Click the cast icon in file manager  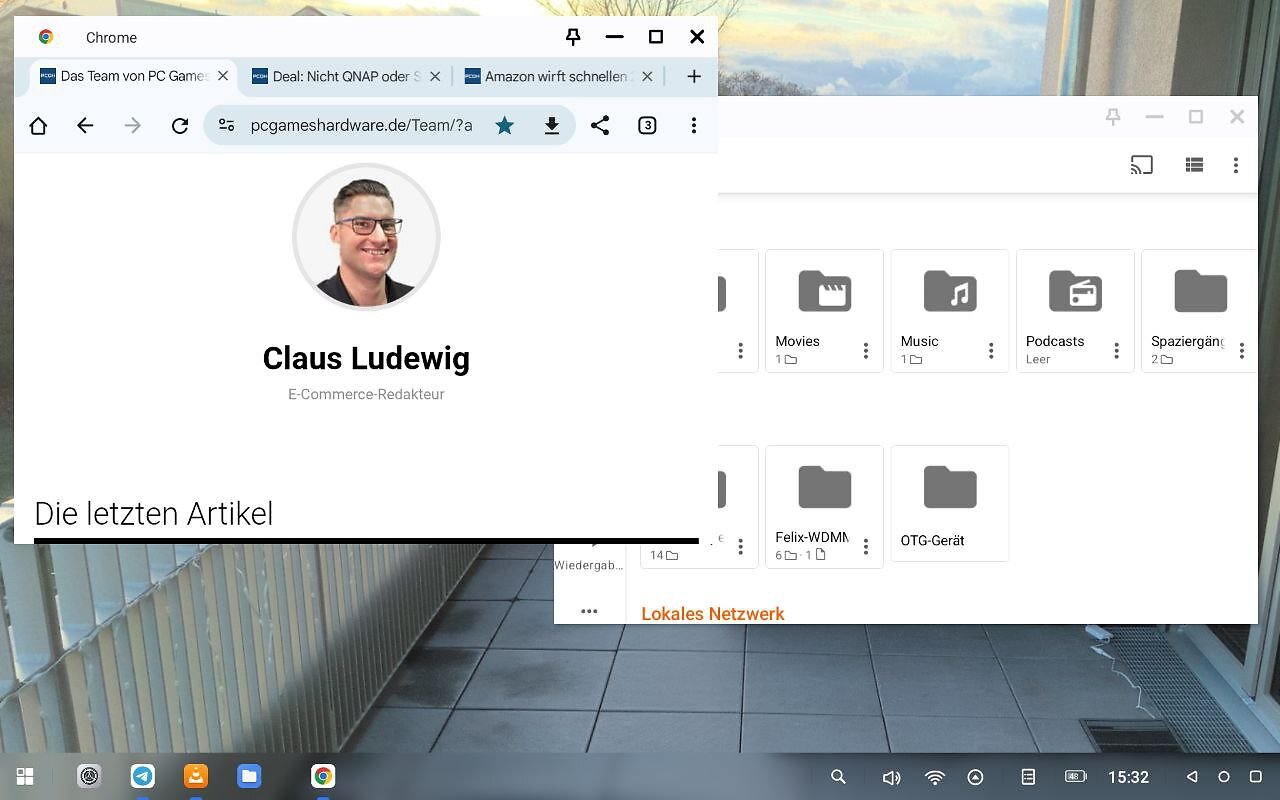(x=1142, y=165)
